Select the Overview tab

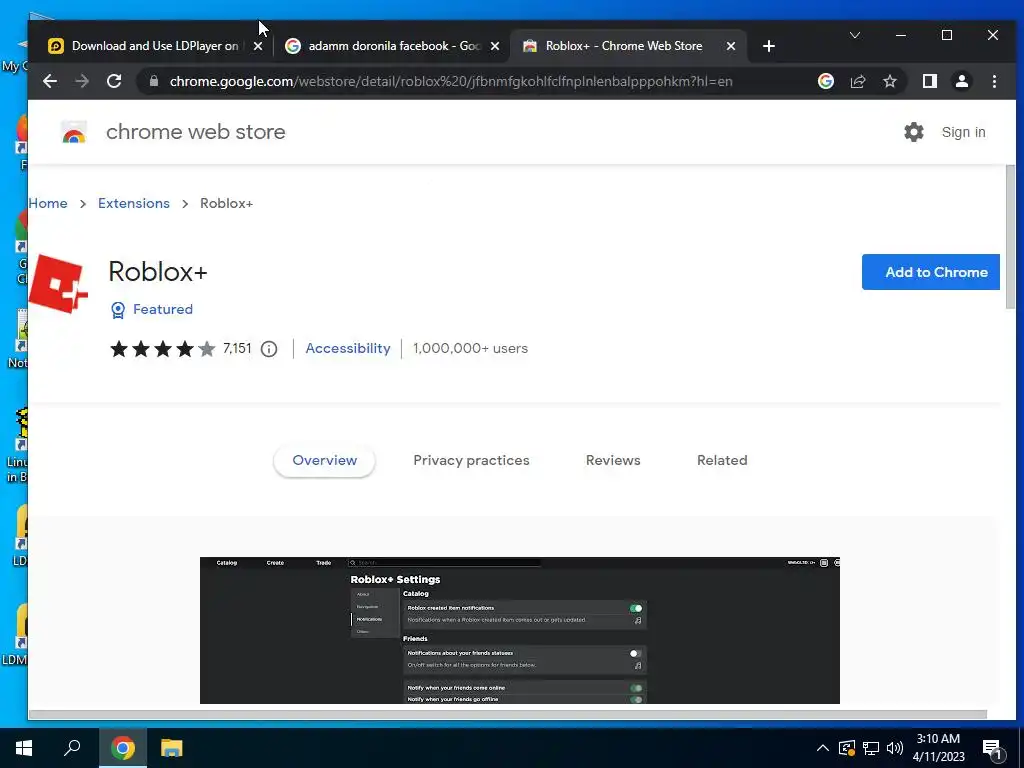point(325,460)
